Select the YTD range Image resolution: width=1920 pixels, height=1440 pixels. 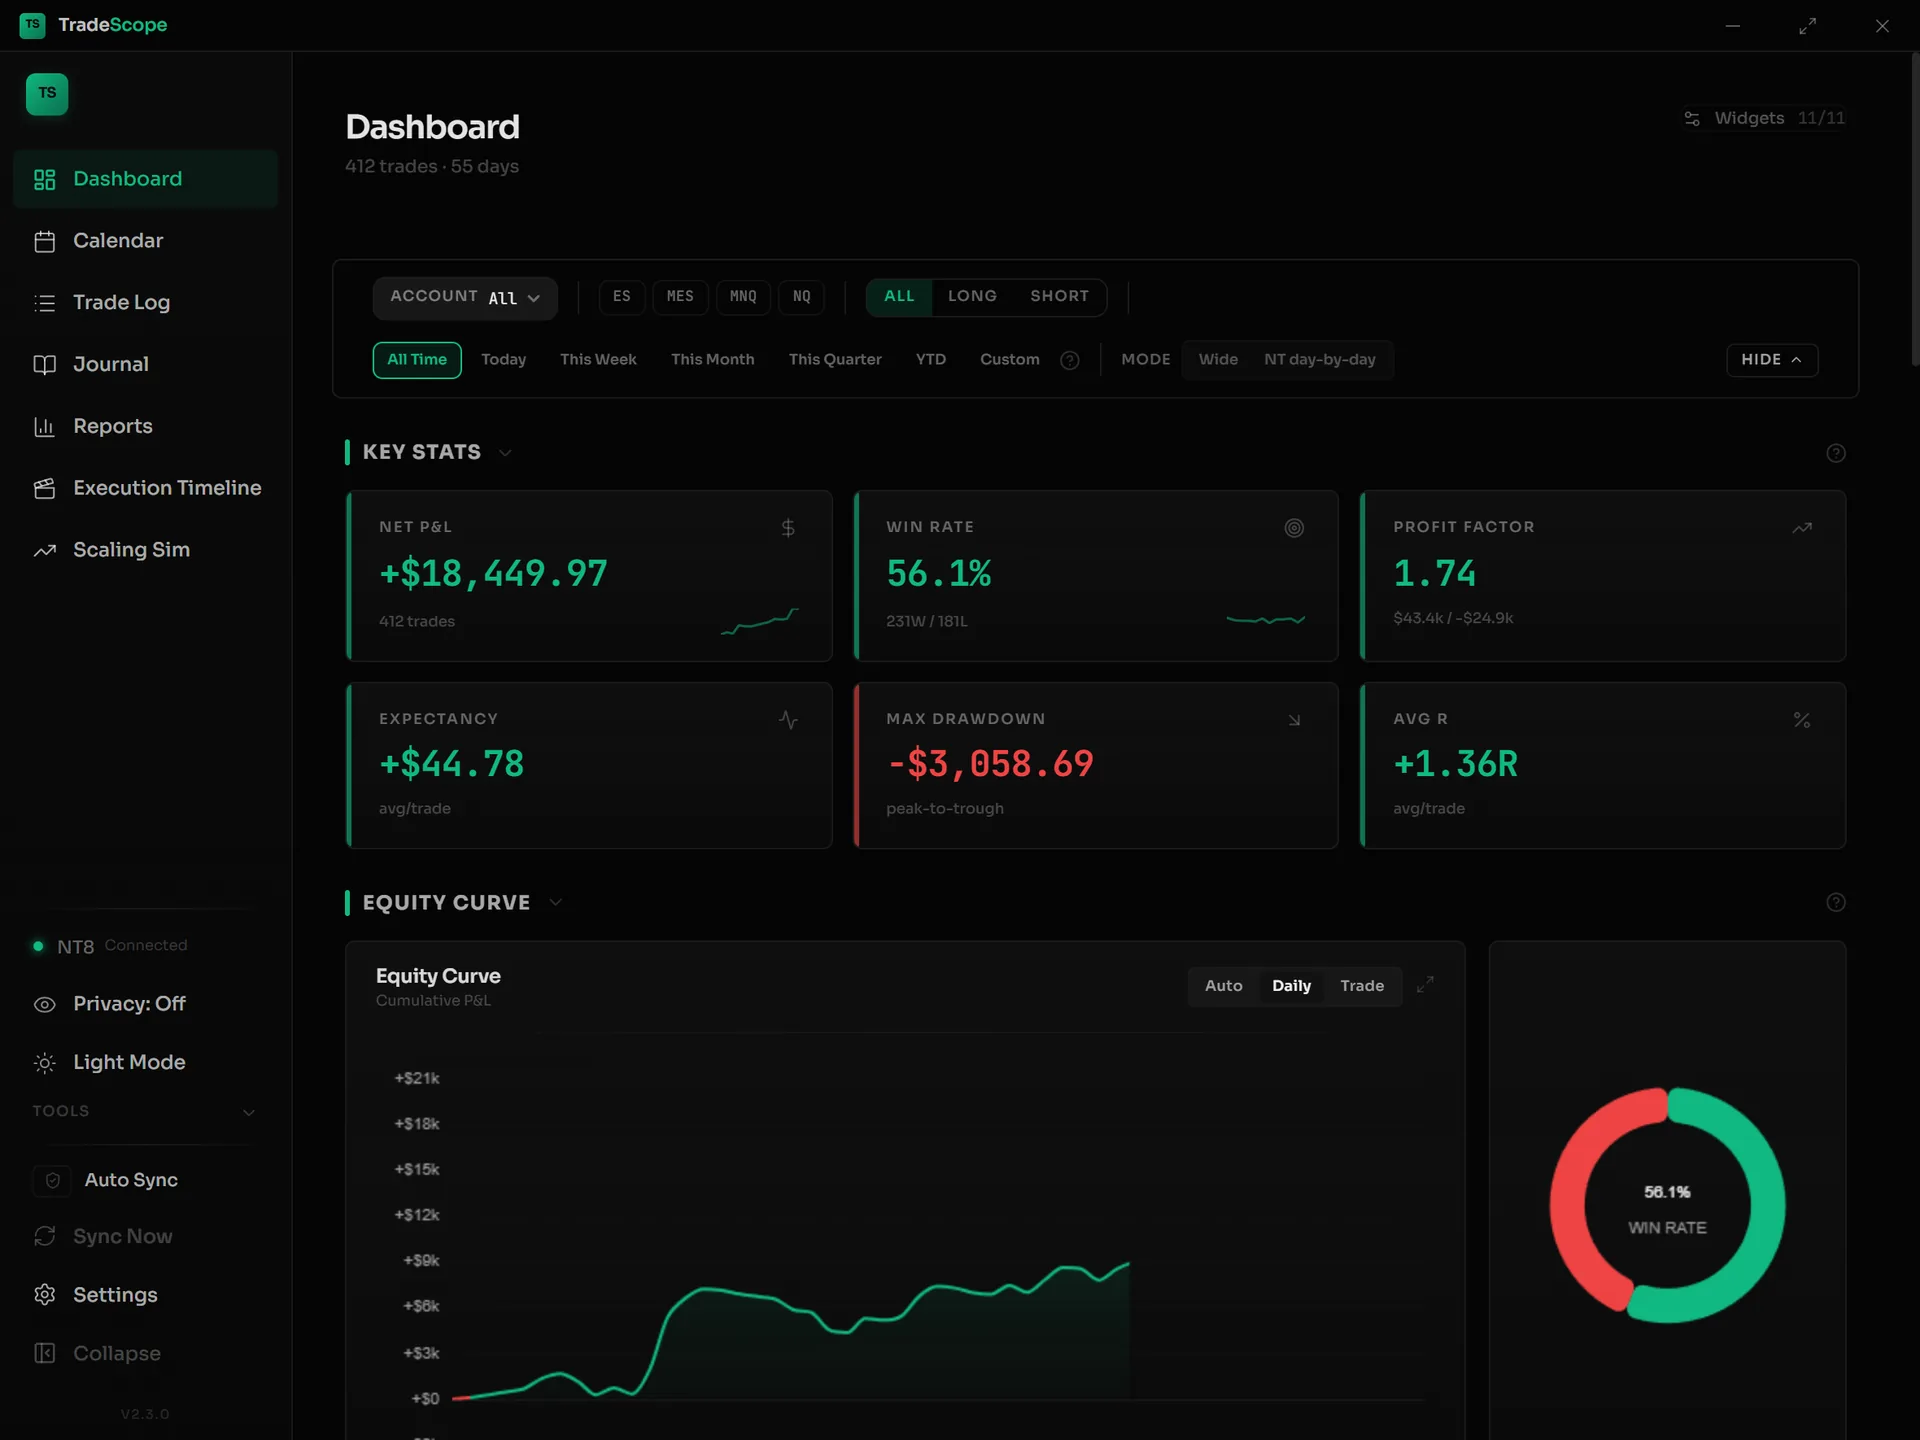(x=931, y=360)
